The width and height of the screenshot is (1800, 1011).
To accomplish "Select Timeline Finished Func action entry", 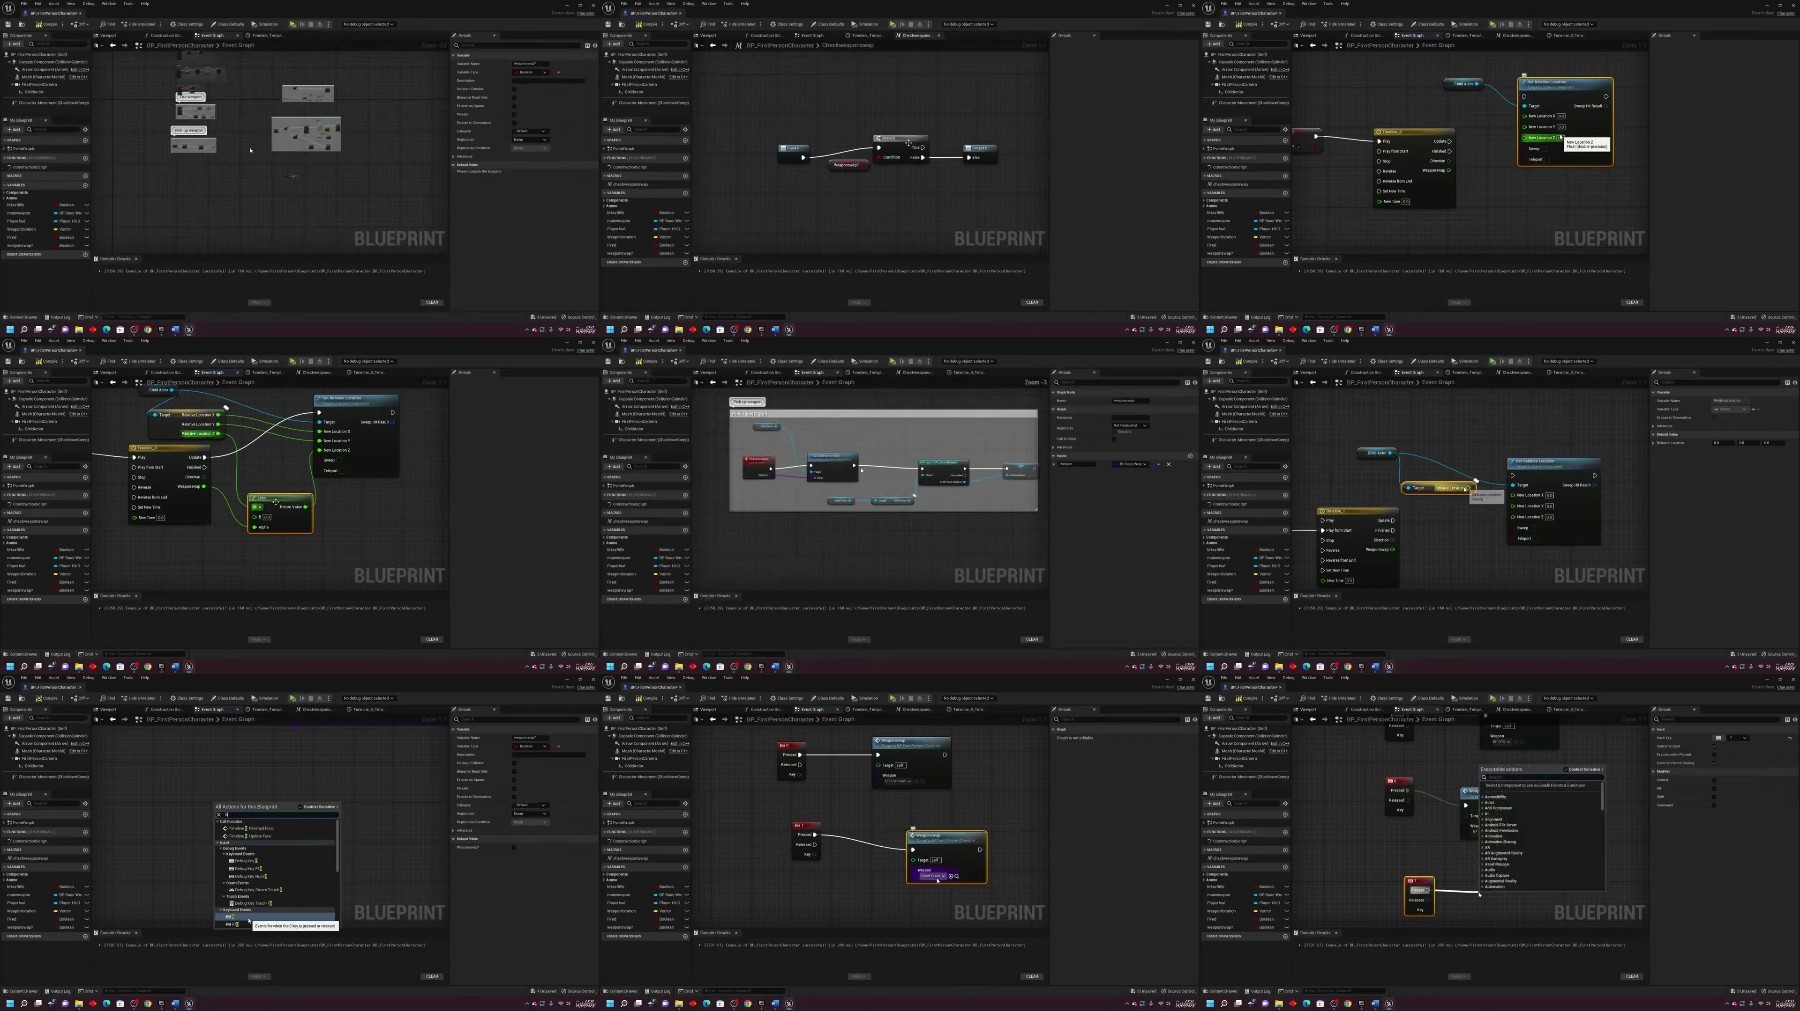I will pos(250,828).
